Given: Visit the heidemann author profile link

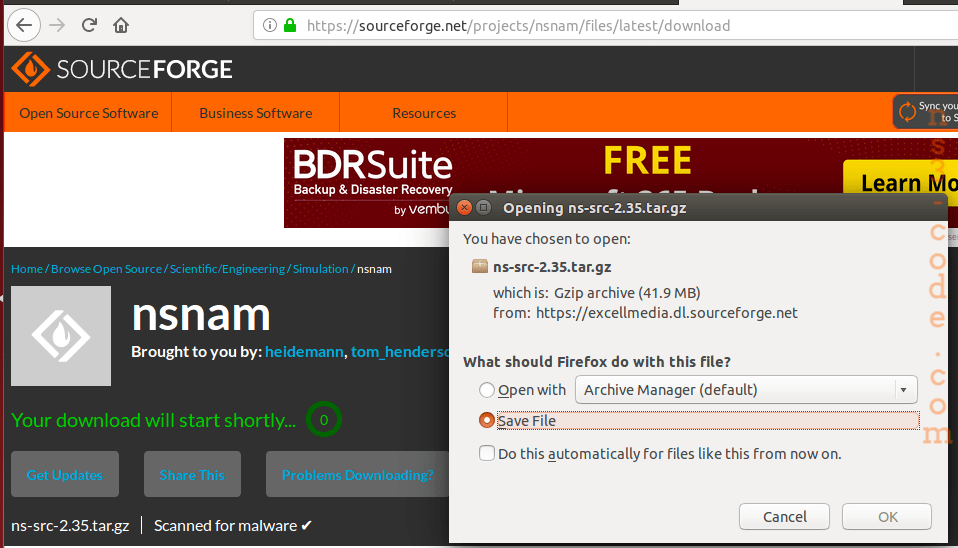Looking at the screenshot, I should point(304,352).
